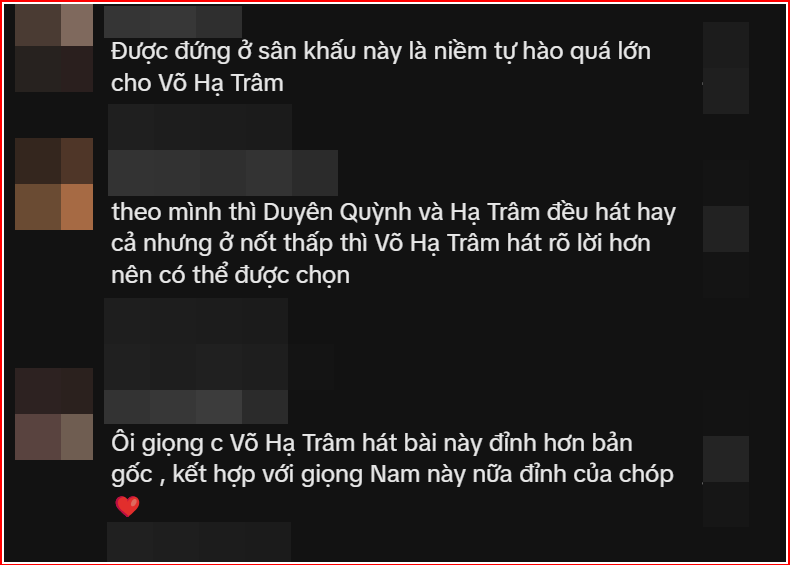The height and width of the screenshot is (565, 790).
Task: Click like count beside "nên có thể được chọn"
Action: (x=726, y=275)
